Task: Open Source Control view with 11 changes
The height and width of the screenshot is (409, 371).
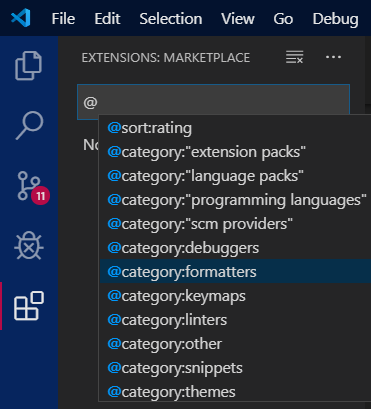Action: tap(33, 187)
